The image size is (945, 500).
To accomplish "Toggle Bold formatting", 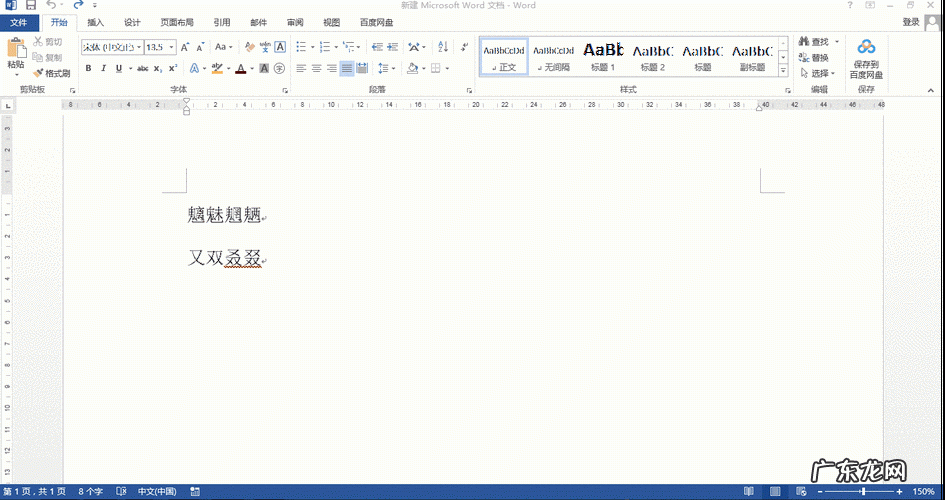I will [88, 68].
